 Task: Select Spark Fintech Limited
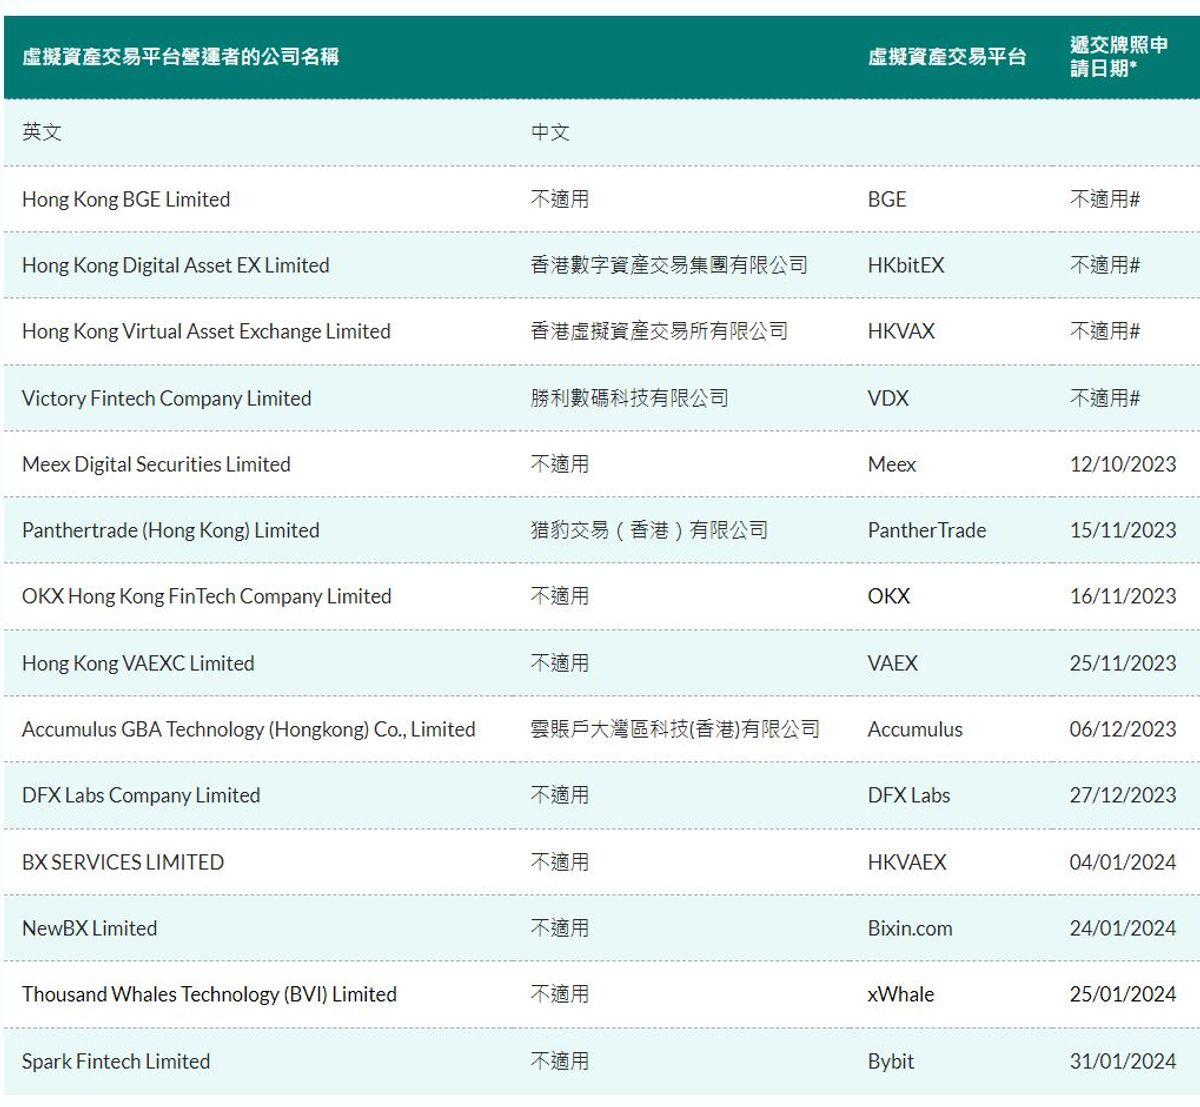pos(116,1061)
